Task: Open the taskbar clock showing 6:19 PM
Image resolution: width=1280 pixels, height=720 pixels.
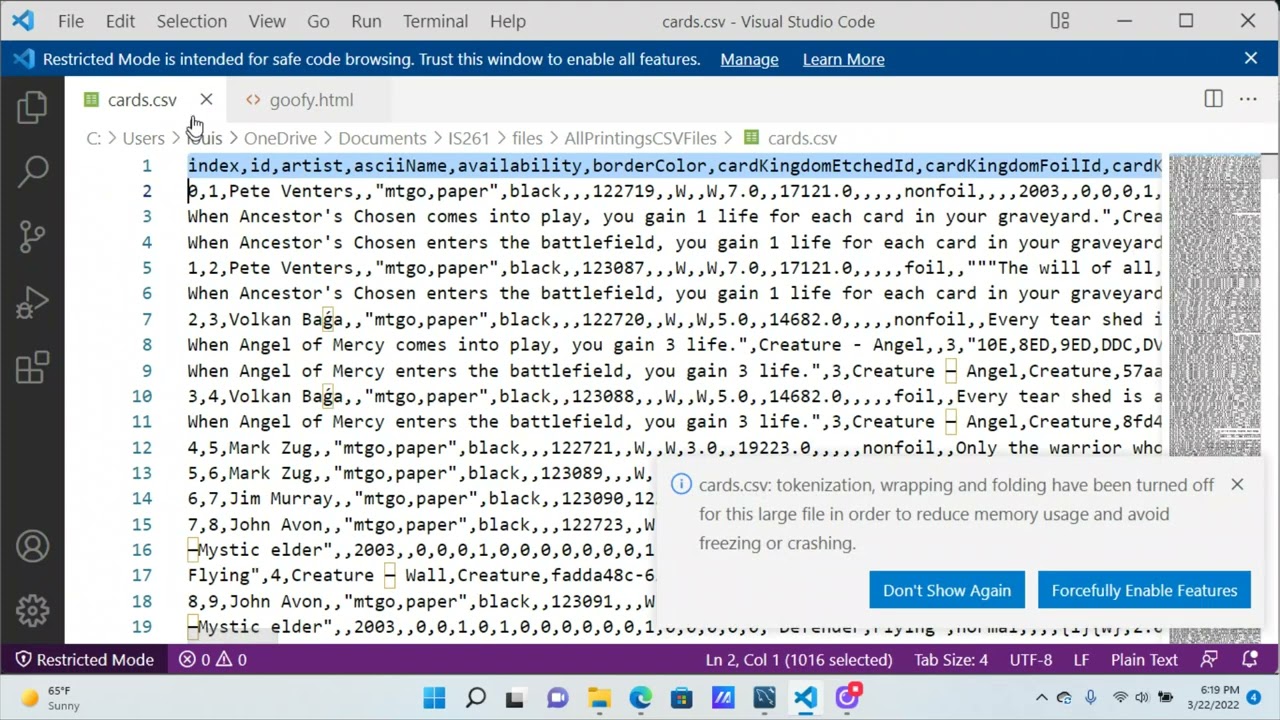Action: coord(1211,698)
